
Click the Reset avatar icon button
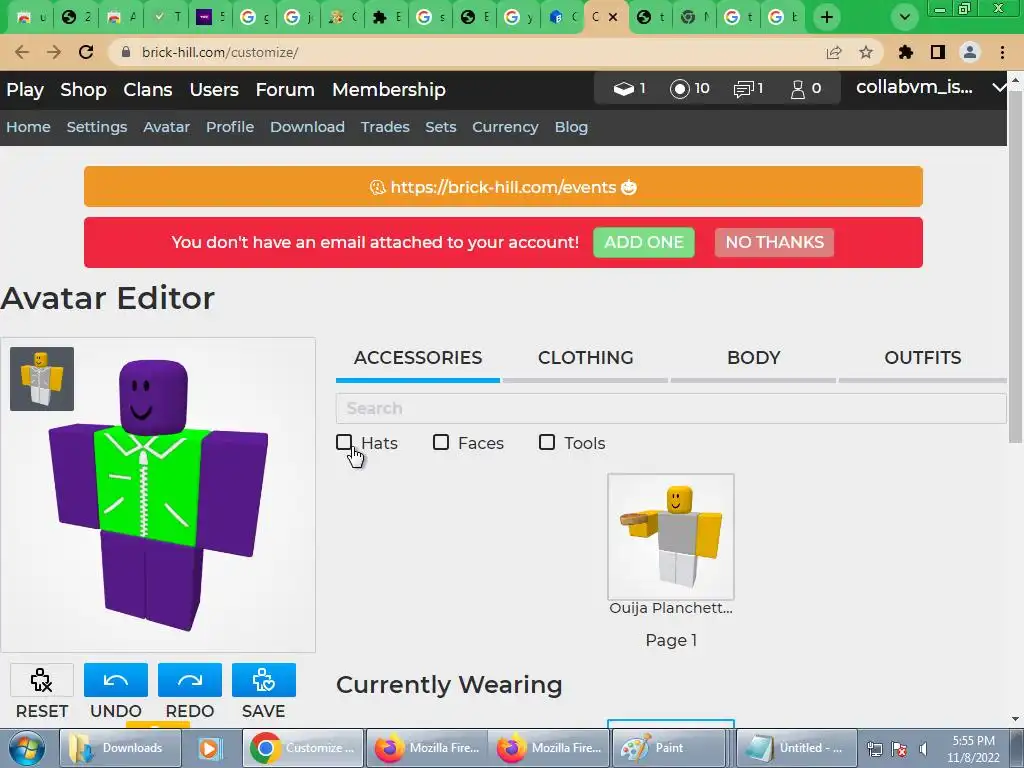point(42,680)
